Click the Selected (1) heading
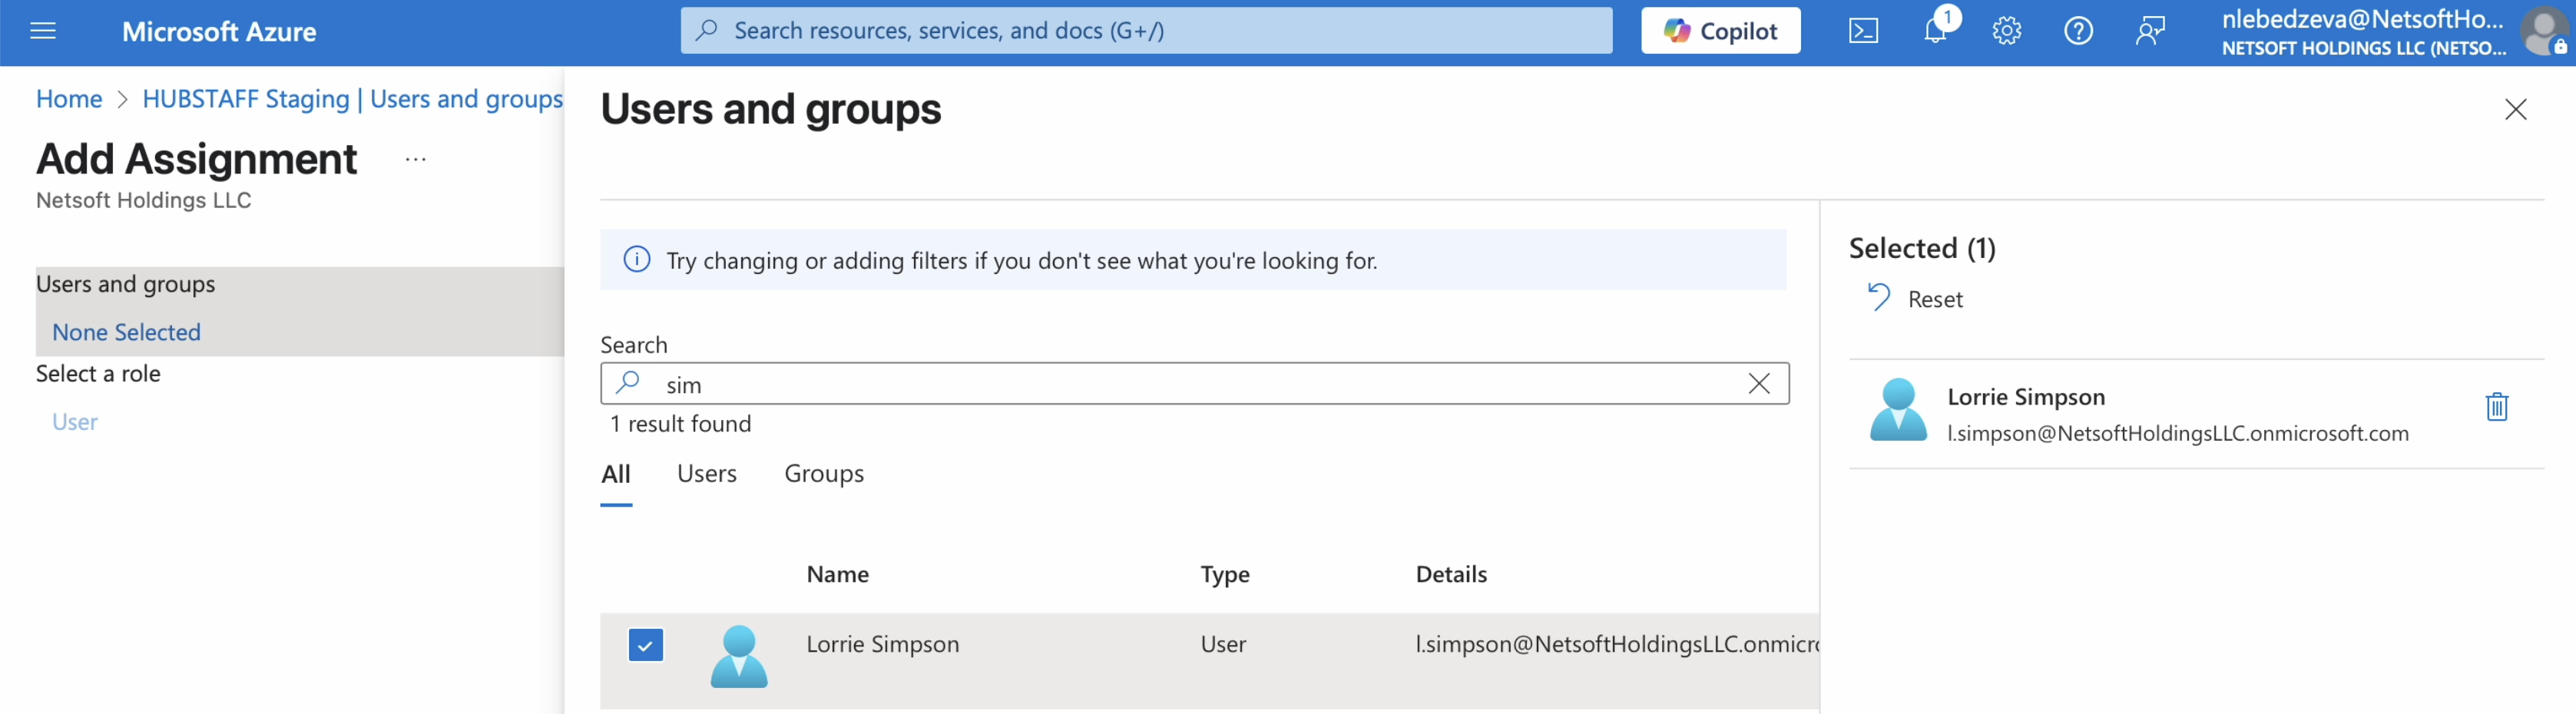 (x=1922, y=248)
